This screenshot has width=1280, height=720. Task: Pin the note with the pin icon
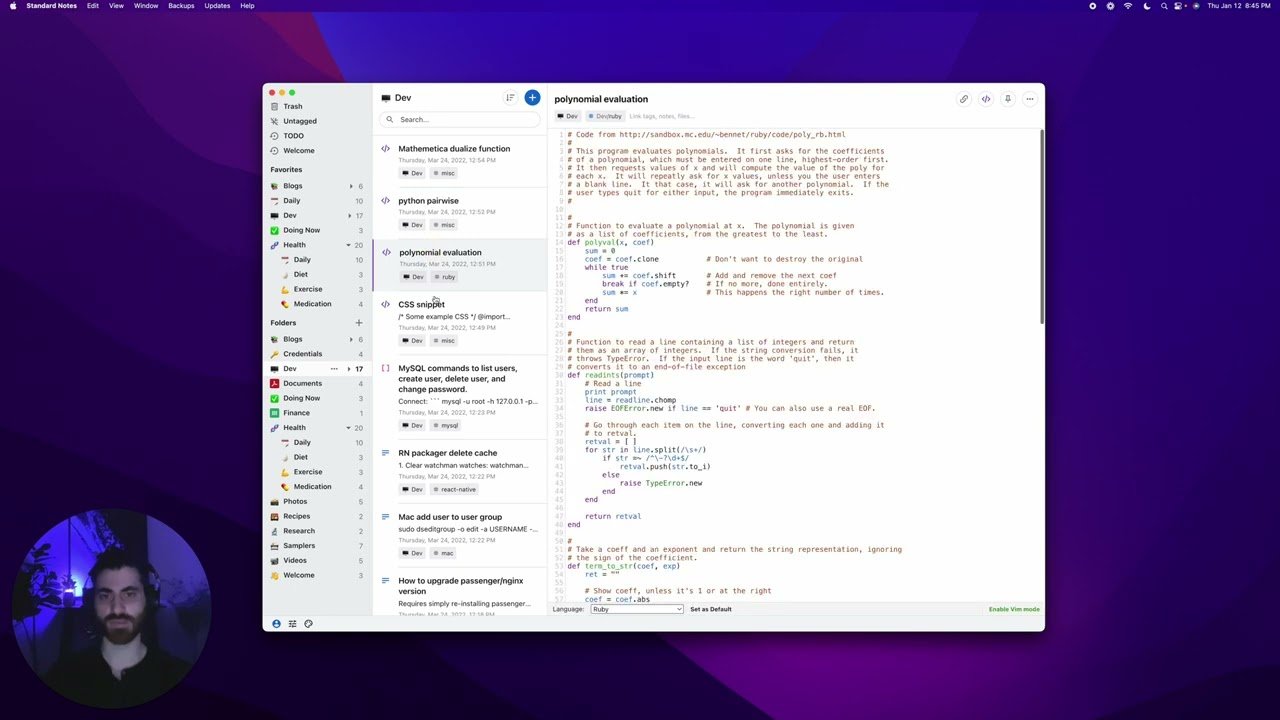click(x=1008, y=99)
